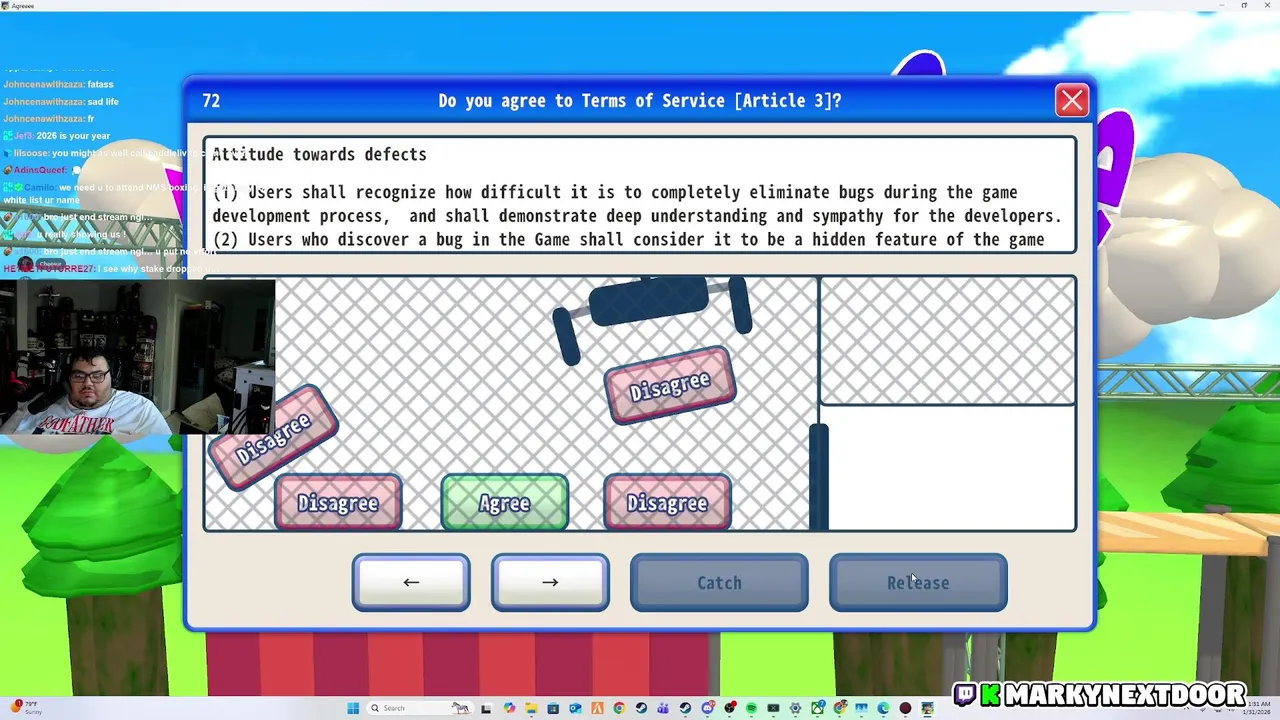Image resolution: width=1280 pixels, height=720 pixels.
Task: Click the 'Attitude towards defects' heading
Action: pyautogui.click(x=319, y=154)
